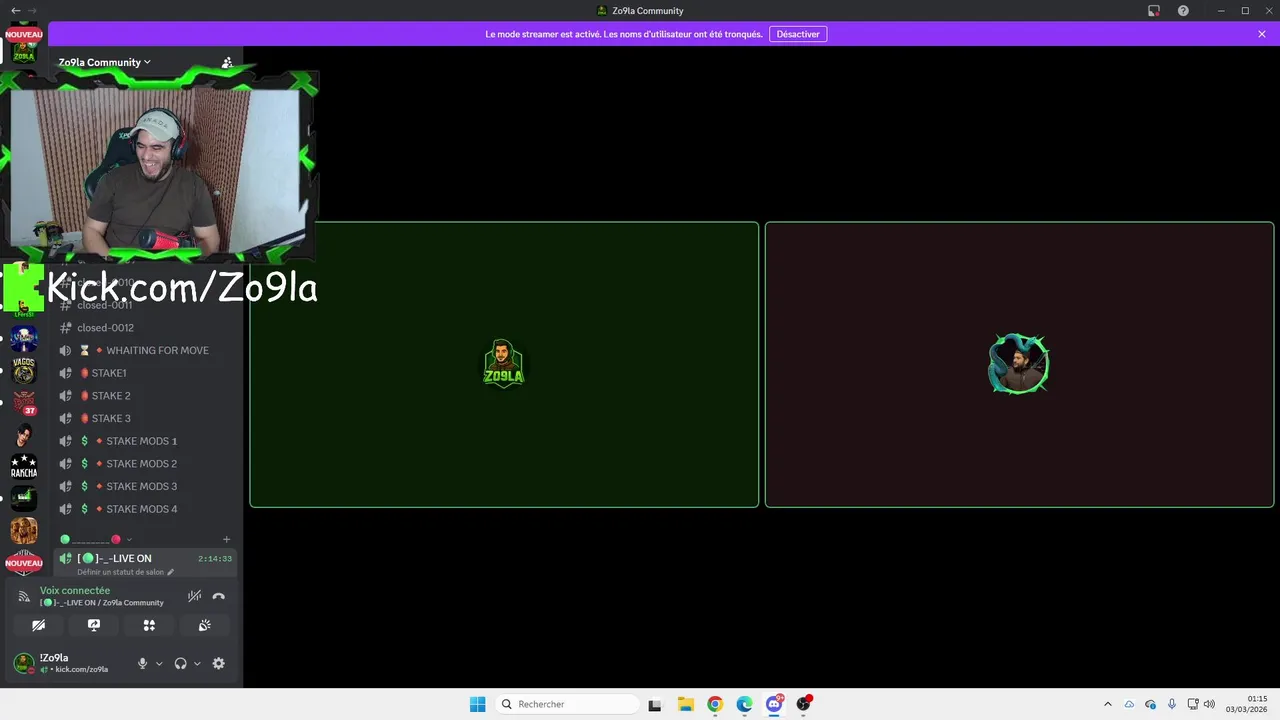Screen dimensions: 1280x720
Task: Select the ZO9LA participant video tile
Action: pyautogui.click(x=504, y=365)
